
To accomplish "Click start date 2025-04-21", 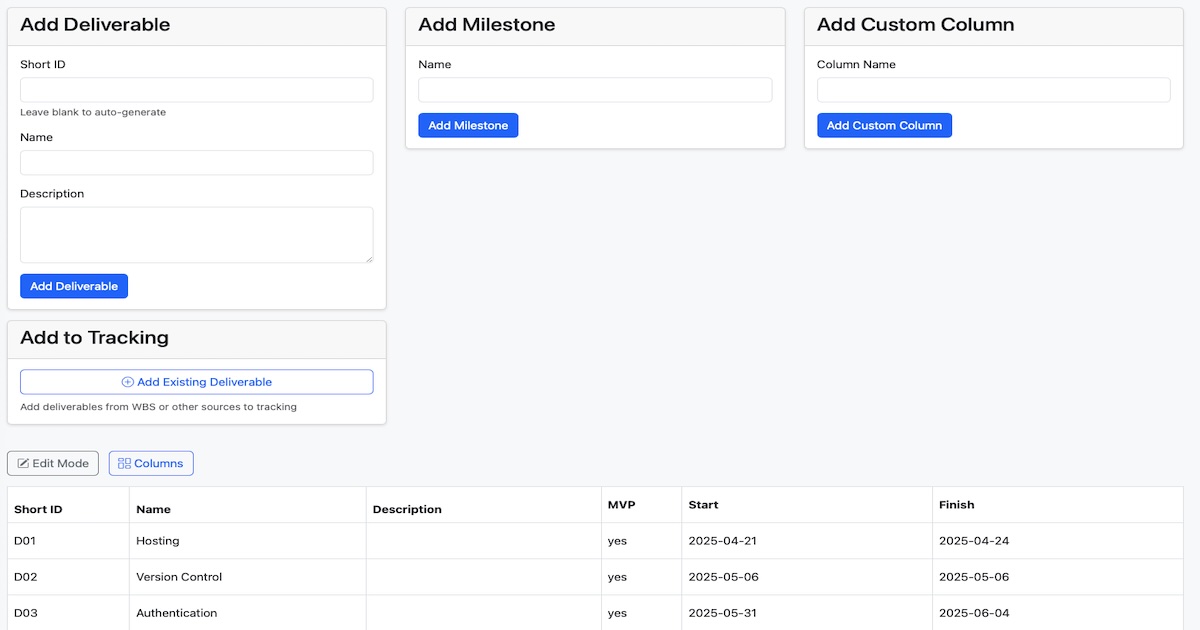I will click(x=722, y=541).
